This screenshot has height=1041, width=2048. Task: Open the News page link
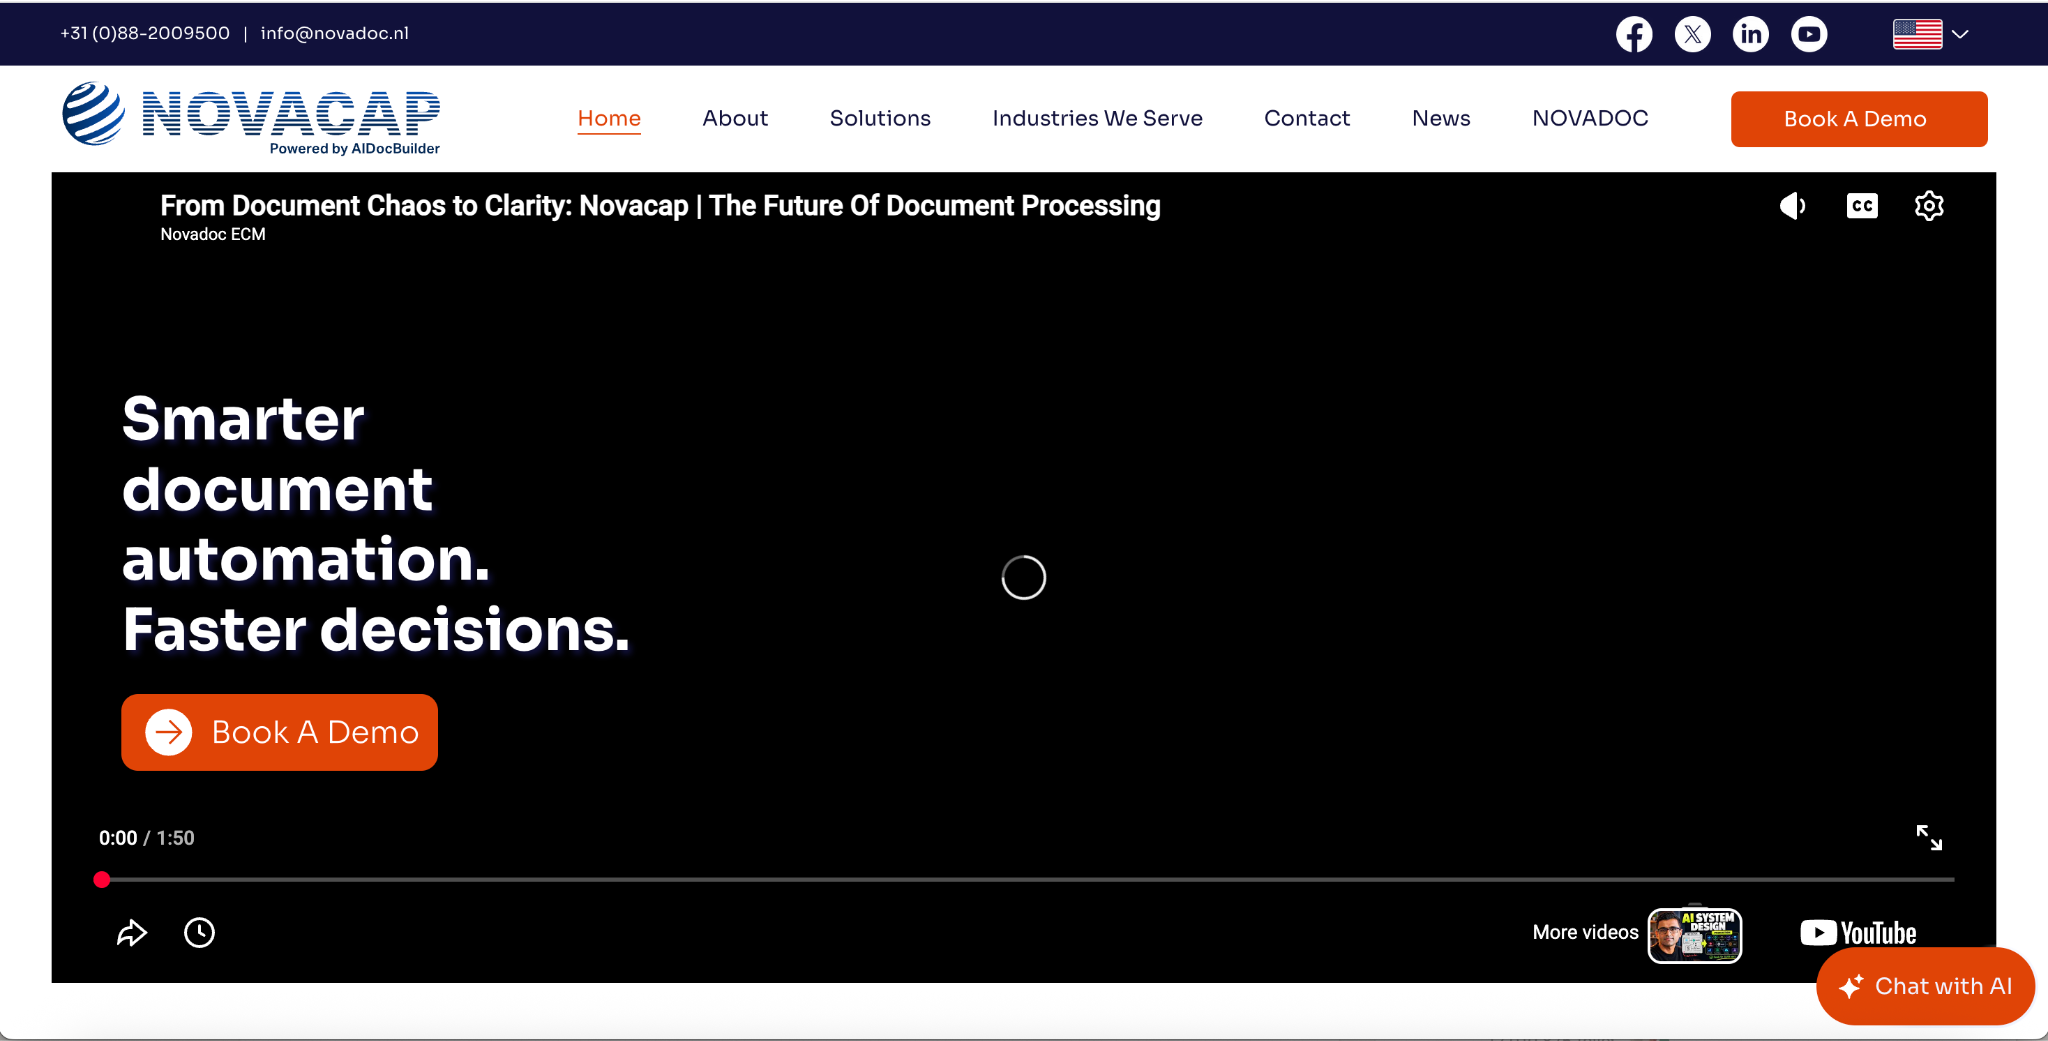1441,118
